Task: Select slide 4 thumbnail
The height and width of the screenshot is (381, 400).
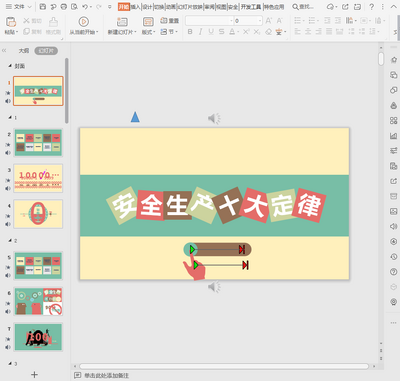Action: pyautogui.click(x=38, y=214)
